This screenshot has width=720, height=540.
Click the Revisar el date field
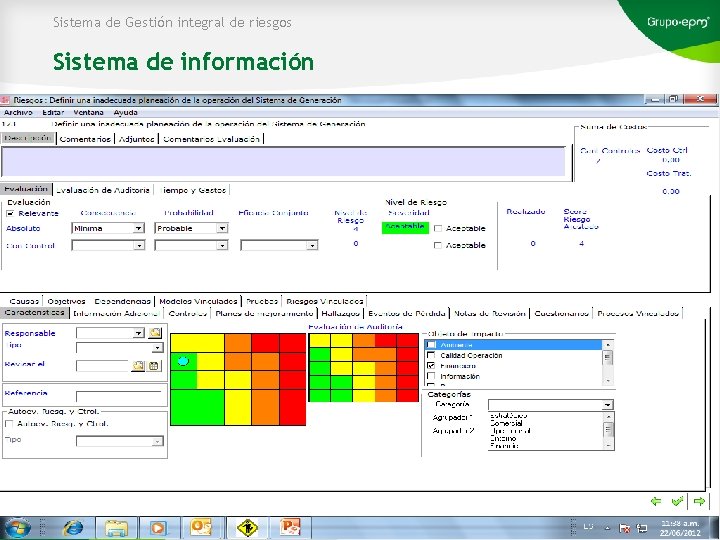(x=103, y=366)
